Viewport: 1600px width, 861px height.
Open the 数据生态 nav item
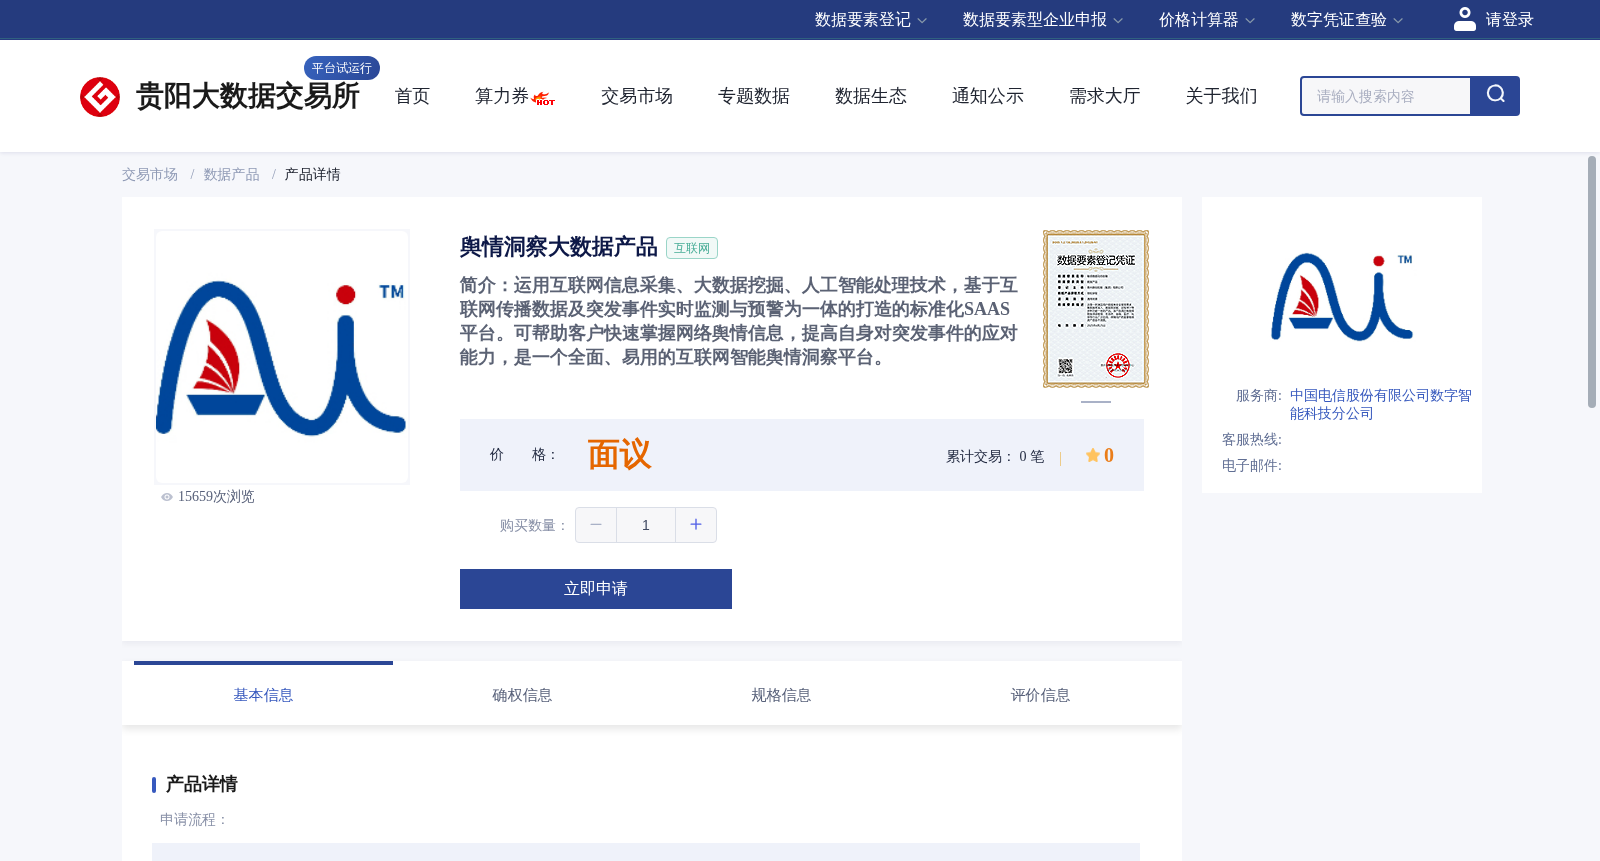871,96
